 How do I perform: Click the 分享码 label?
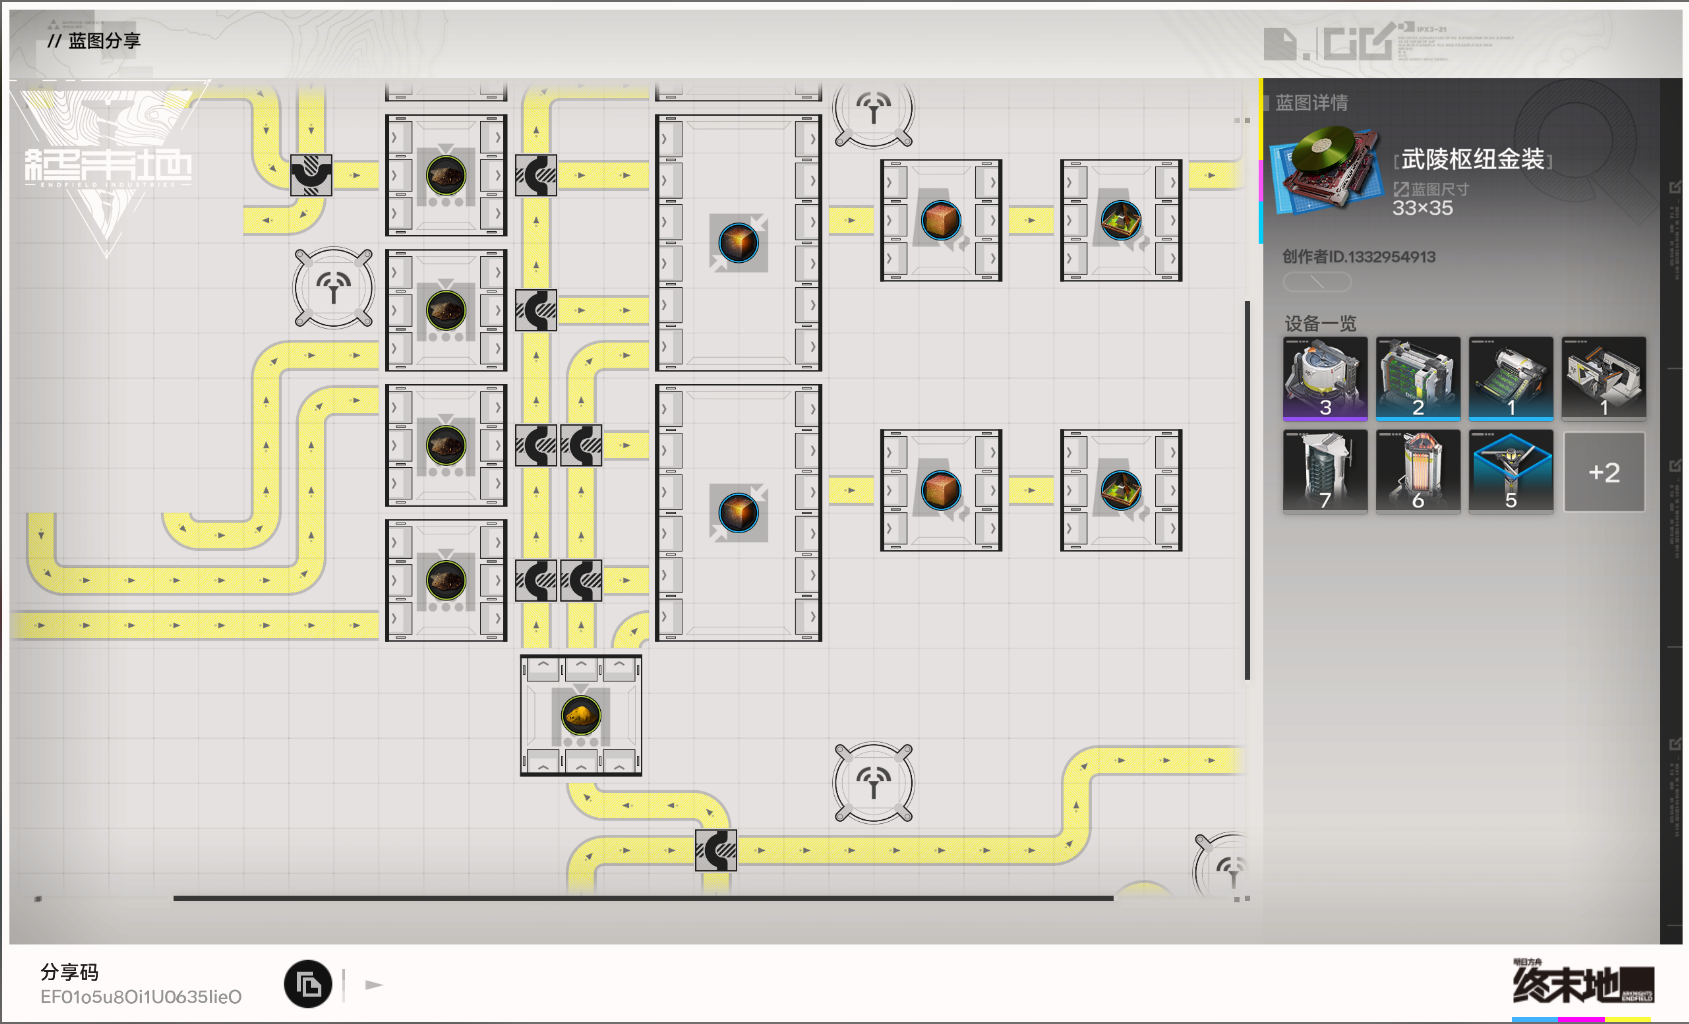point(69,972)
